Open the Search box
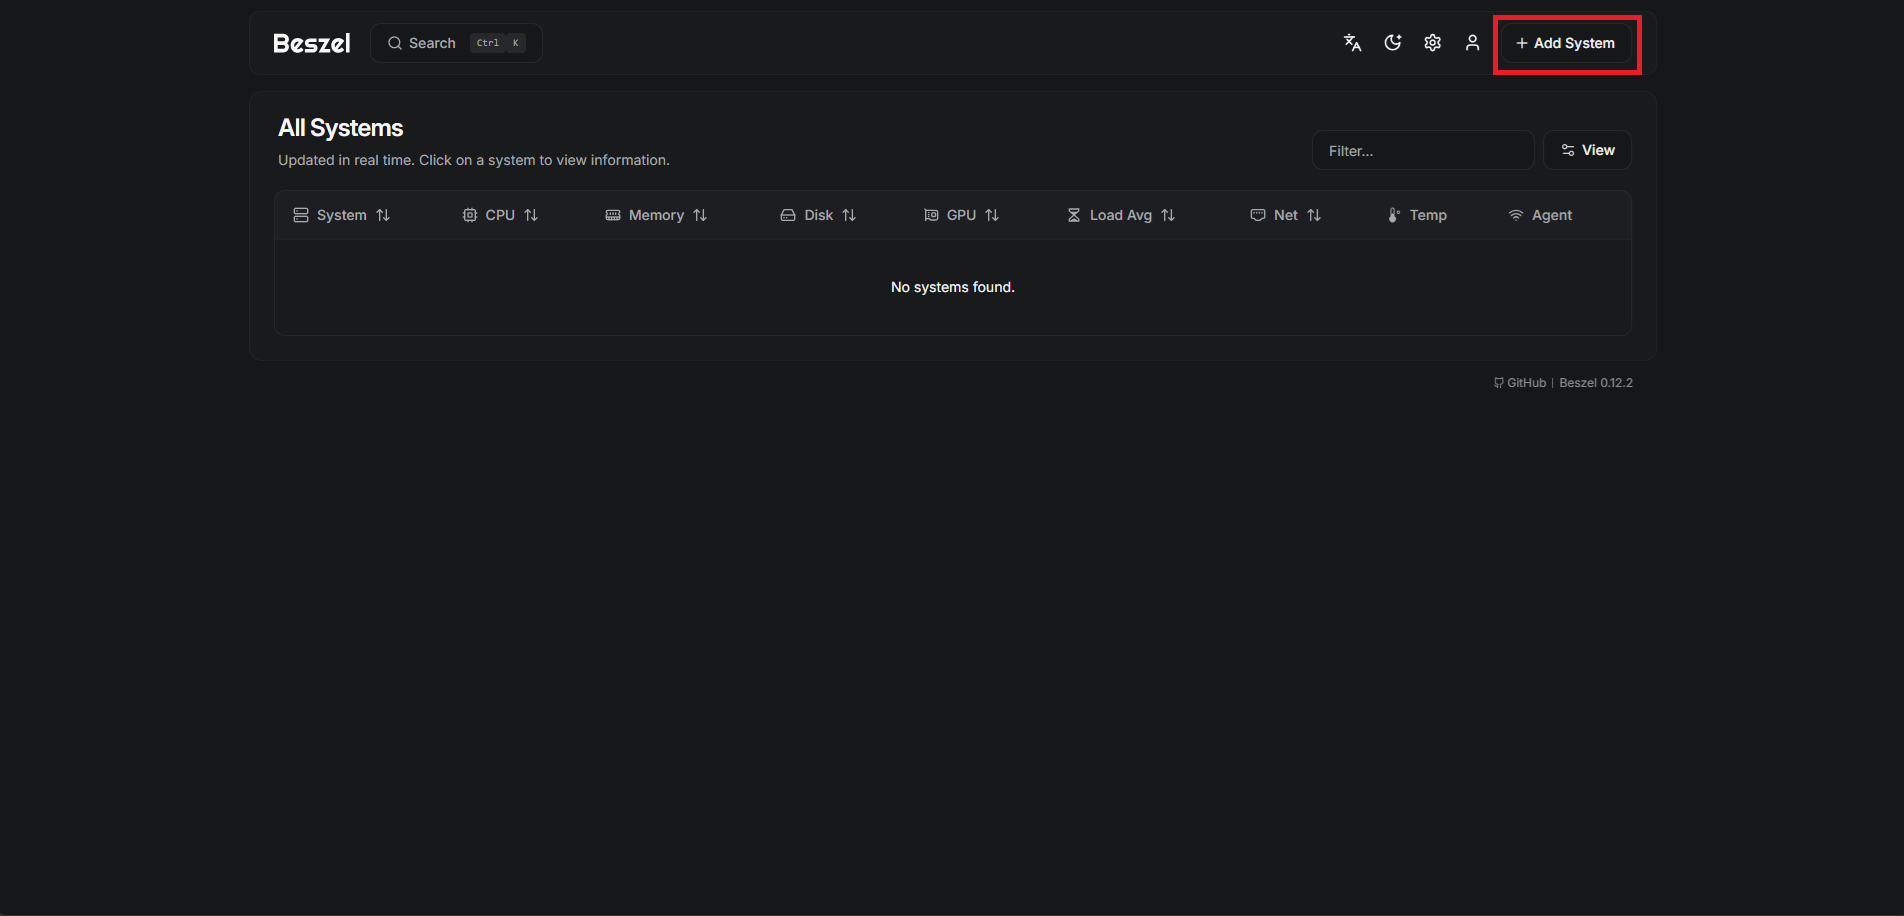 point(456,43)
